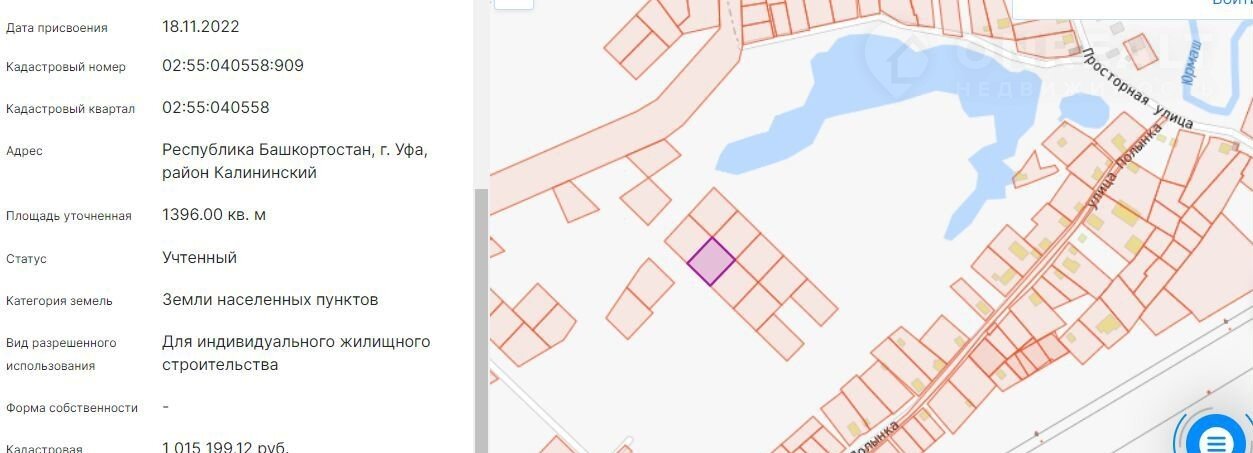Click the Кадастровый квартал value 02:55:040558
Screen dimensions: 1253x453
215,107
